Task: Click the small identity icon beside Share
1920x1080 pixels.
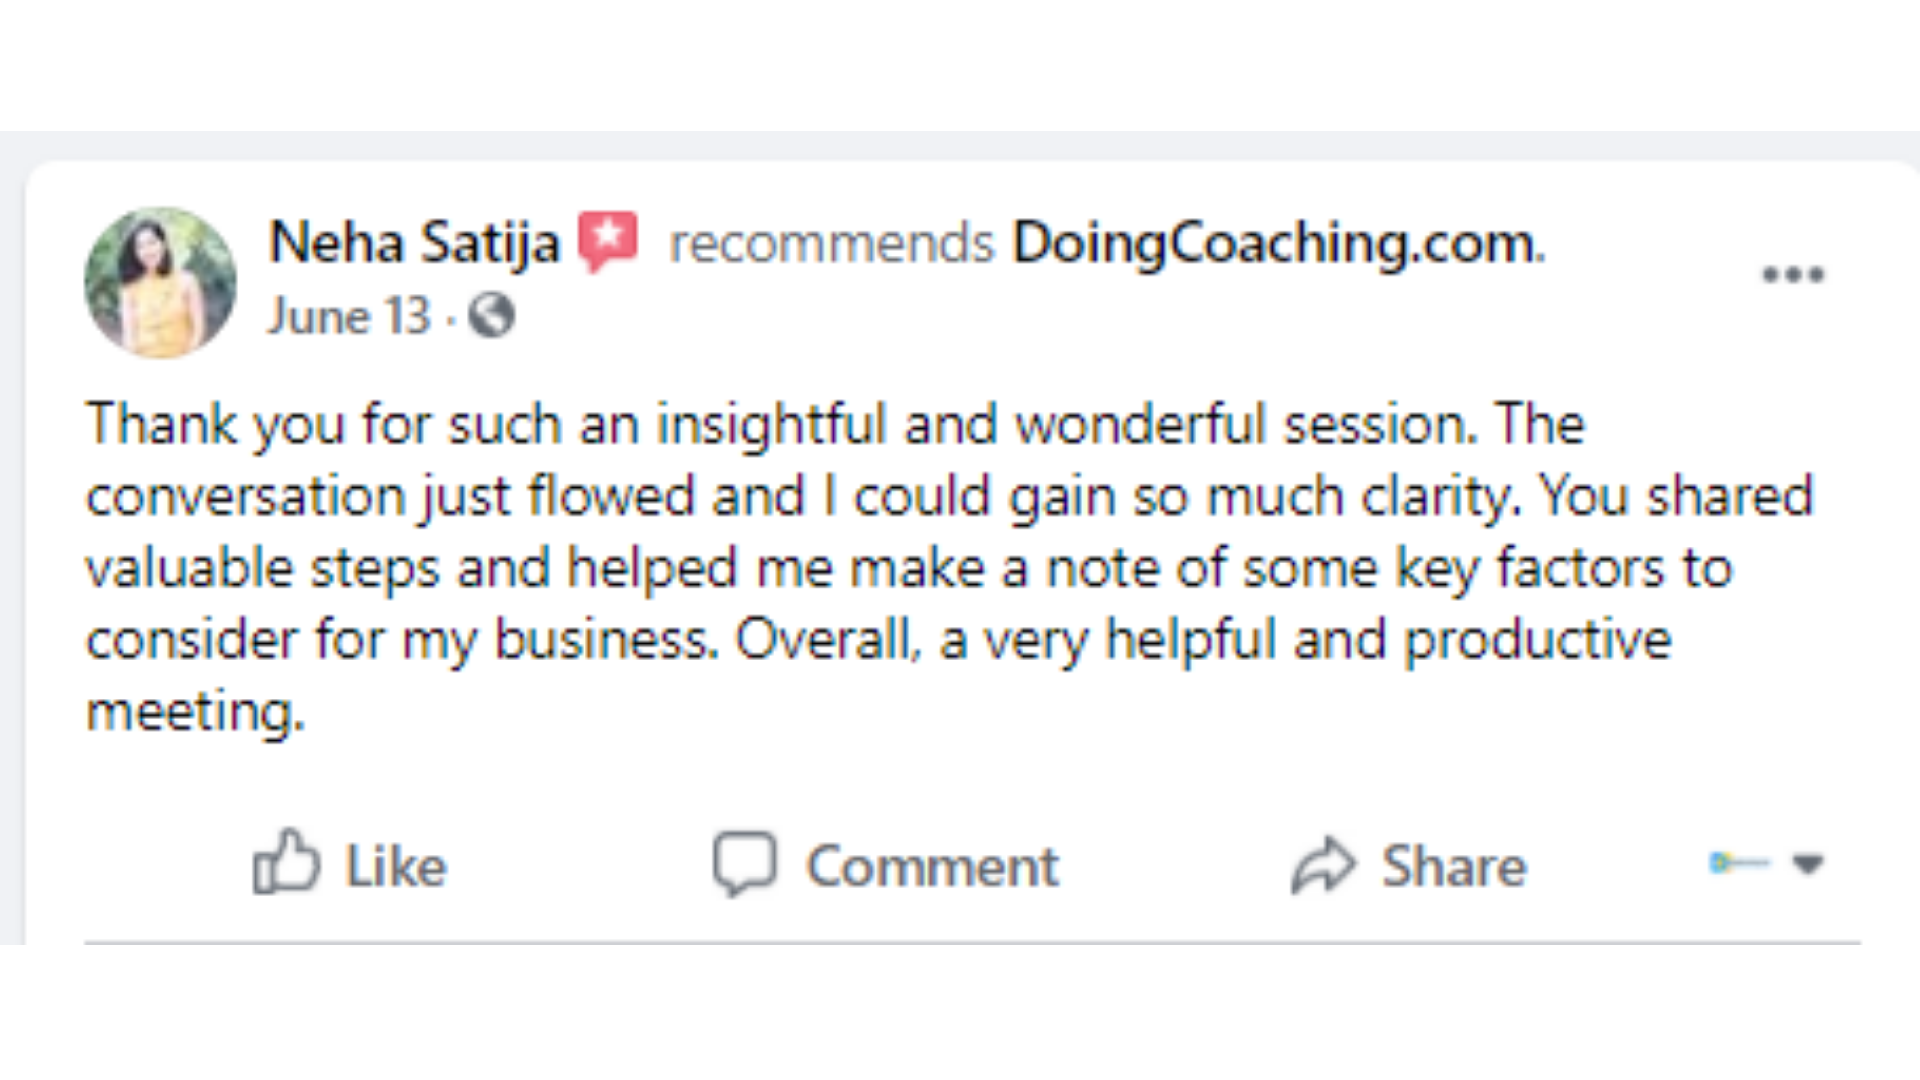Action: click(1737, 862)
